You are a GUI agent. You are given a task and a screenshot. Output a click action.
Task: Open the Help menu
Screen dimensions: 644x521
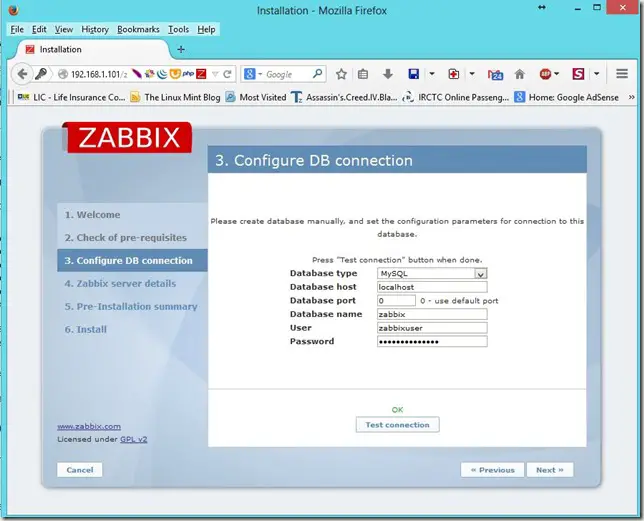[206, 30]
